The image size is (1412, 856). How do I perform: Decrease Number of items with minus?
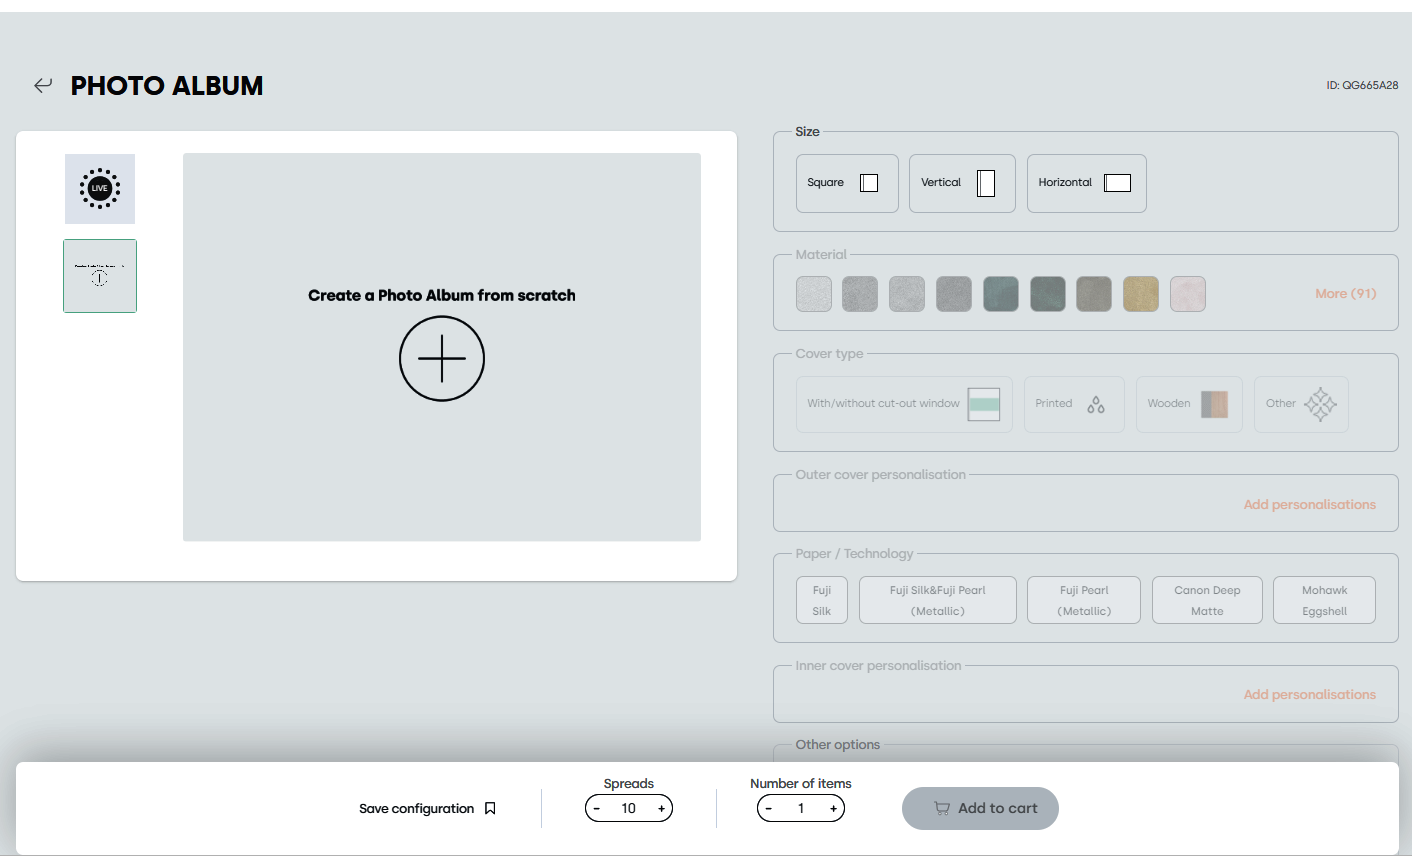click(768, 808)
